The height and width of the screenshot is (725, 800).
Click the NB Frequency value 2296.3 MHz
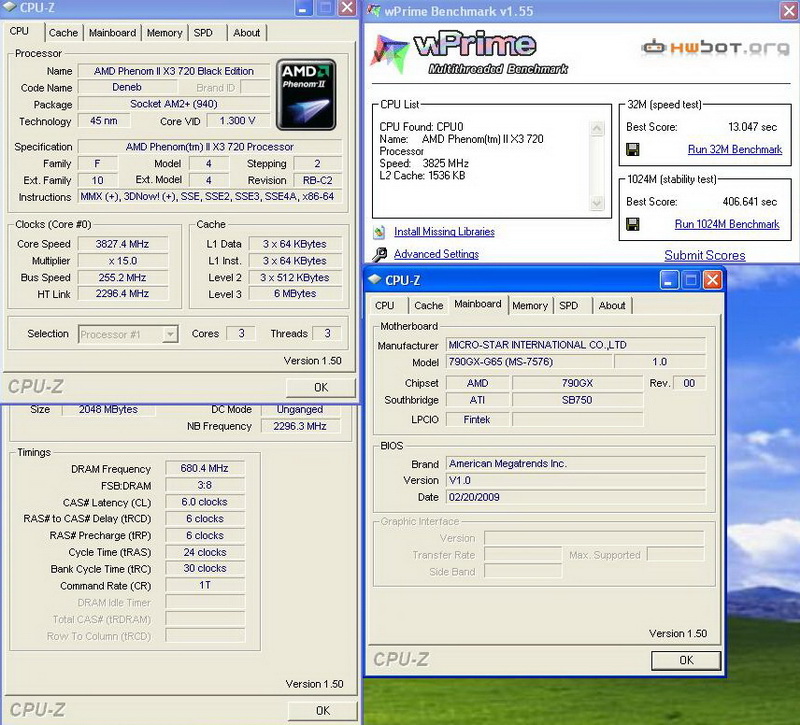[x=299, y=426]
